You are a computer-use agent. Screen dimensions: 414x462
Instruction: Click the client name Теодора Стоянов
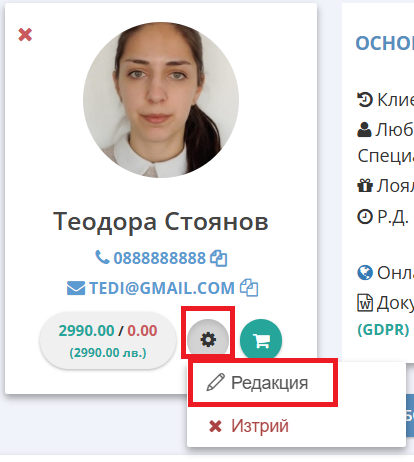point(161,222)
